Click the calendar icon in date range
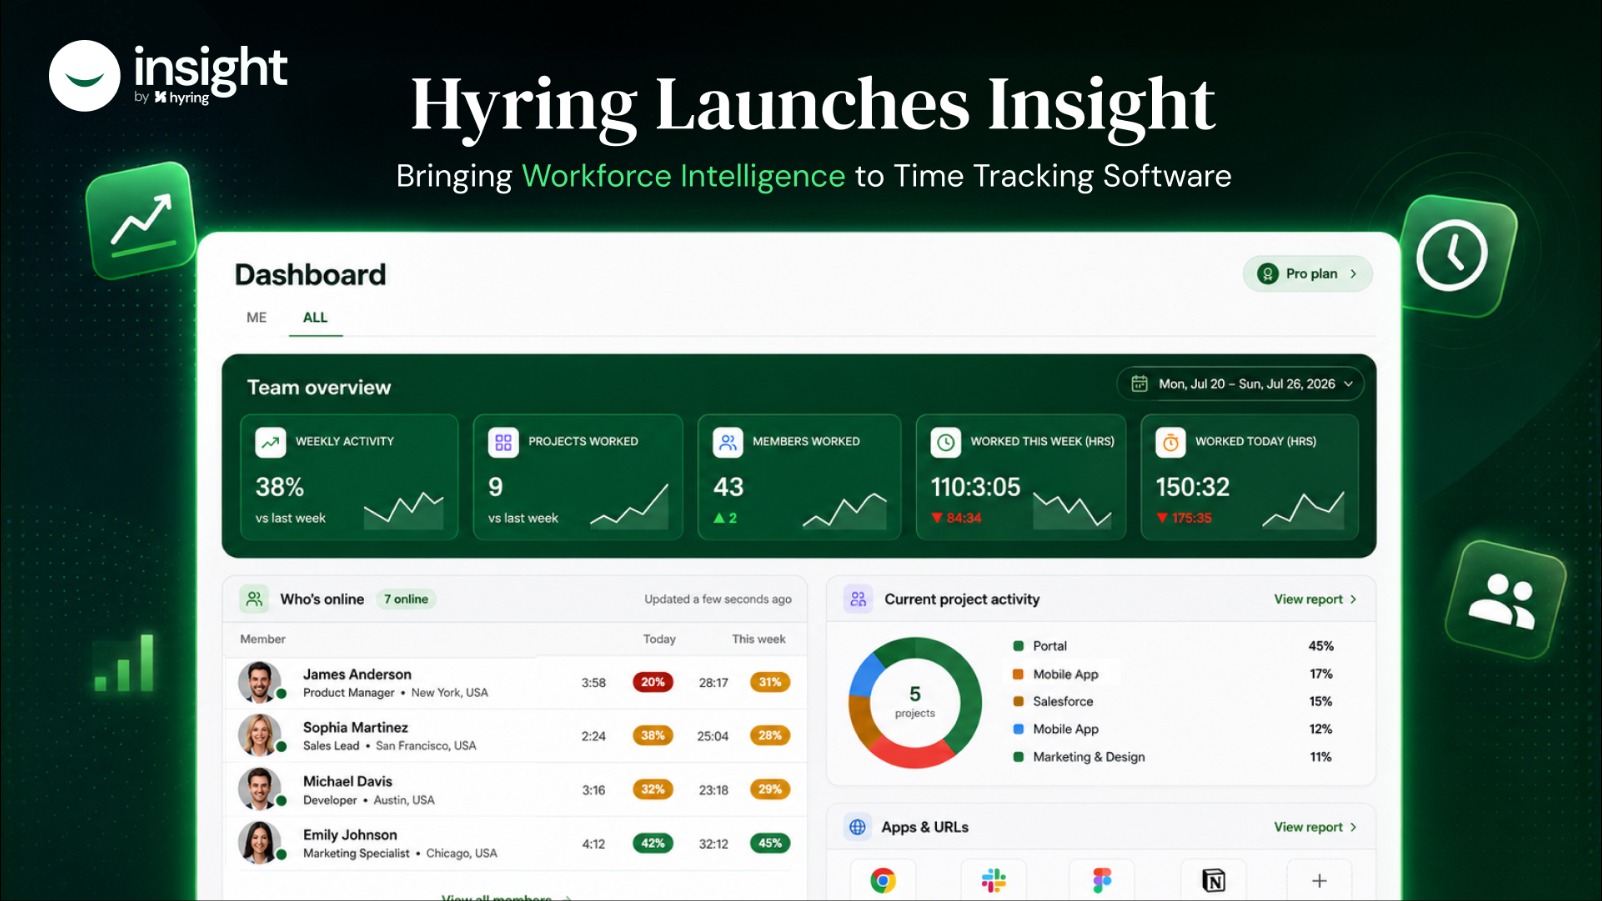 (1139, 384)
